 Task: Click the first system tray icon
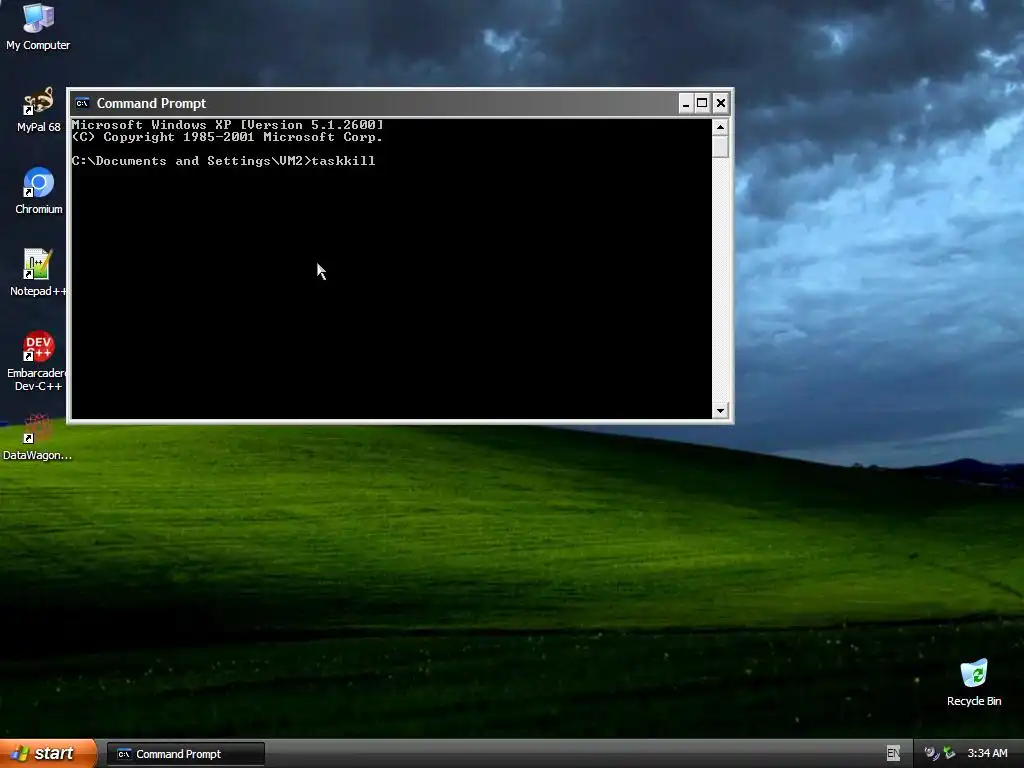pyautogui.click(x=931, y=754)
